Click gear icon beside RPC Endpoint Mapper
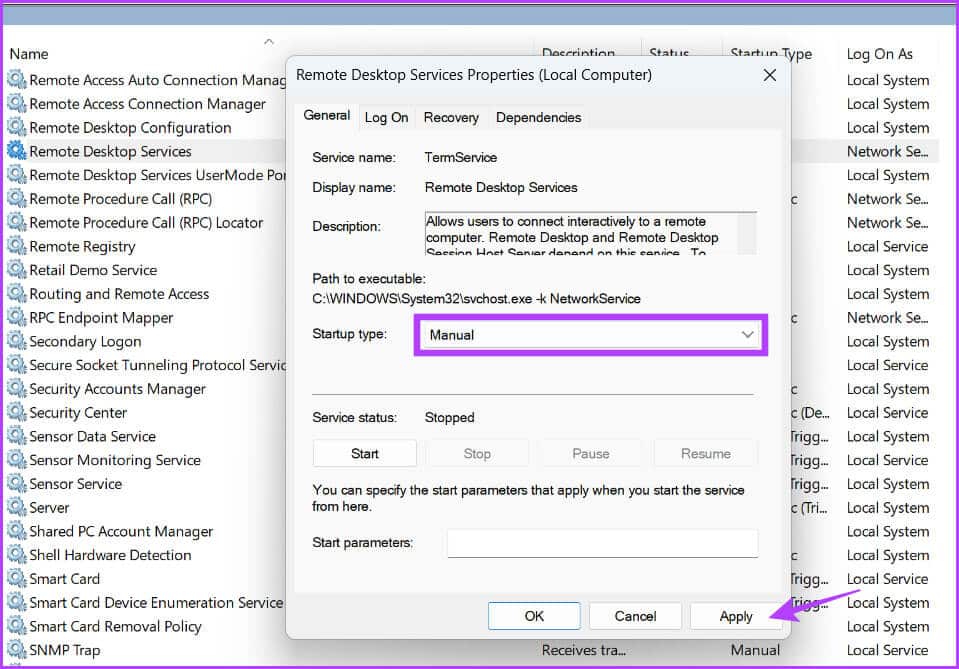 click(x=17, y=317)
